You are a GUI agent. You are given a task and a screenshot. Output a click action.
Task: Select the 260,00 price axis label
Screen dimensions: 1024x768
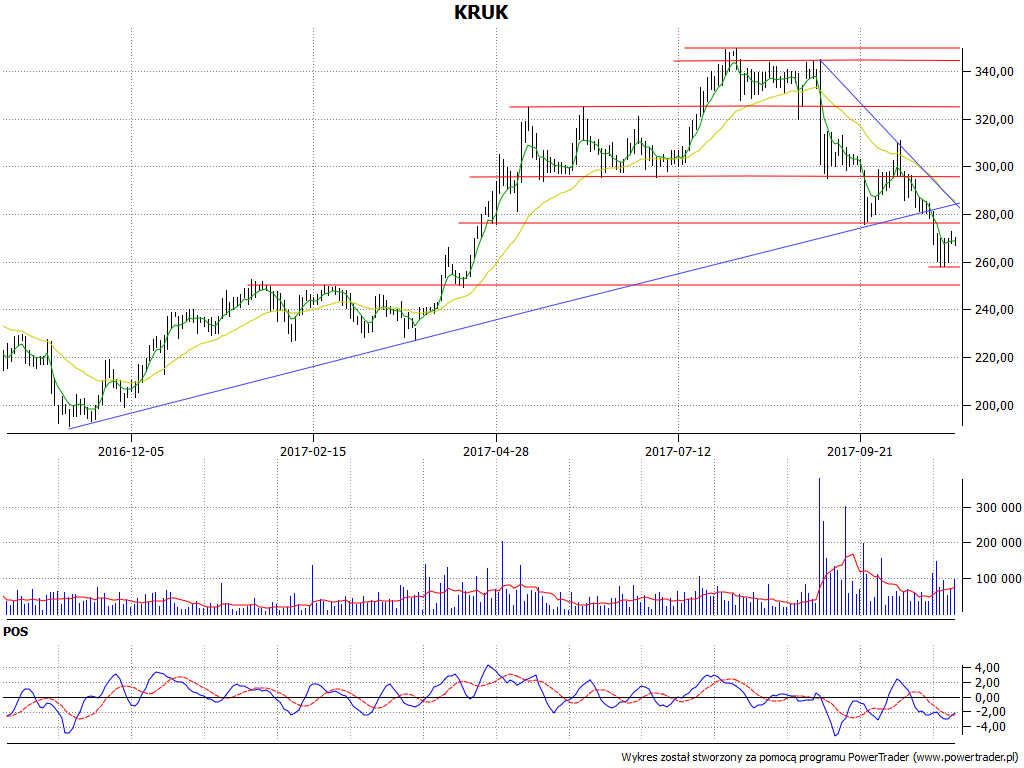(x=995, y=263)
